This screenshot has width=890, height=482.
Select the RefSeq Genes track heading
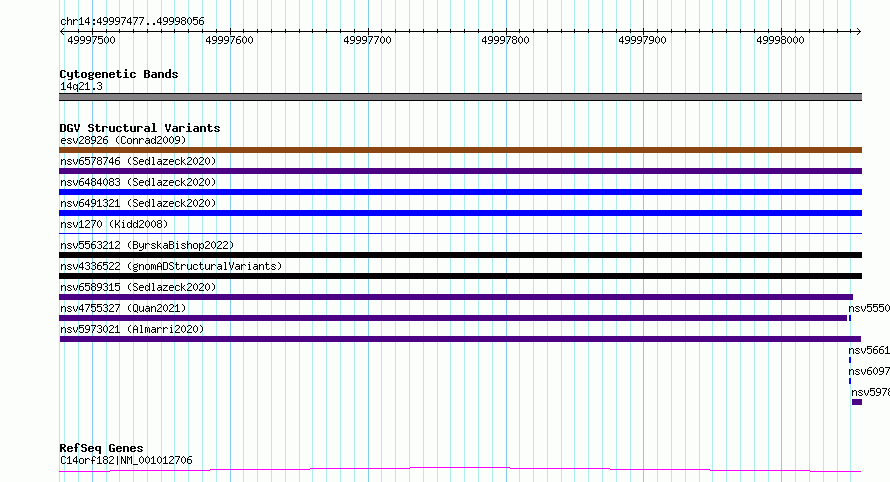pos(101,448)
